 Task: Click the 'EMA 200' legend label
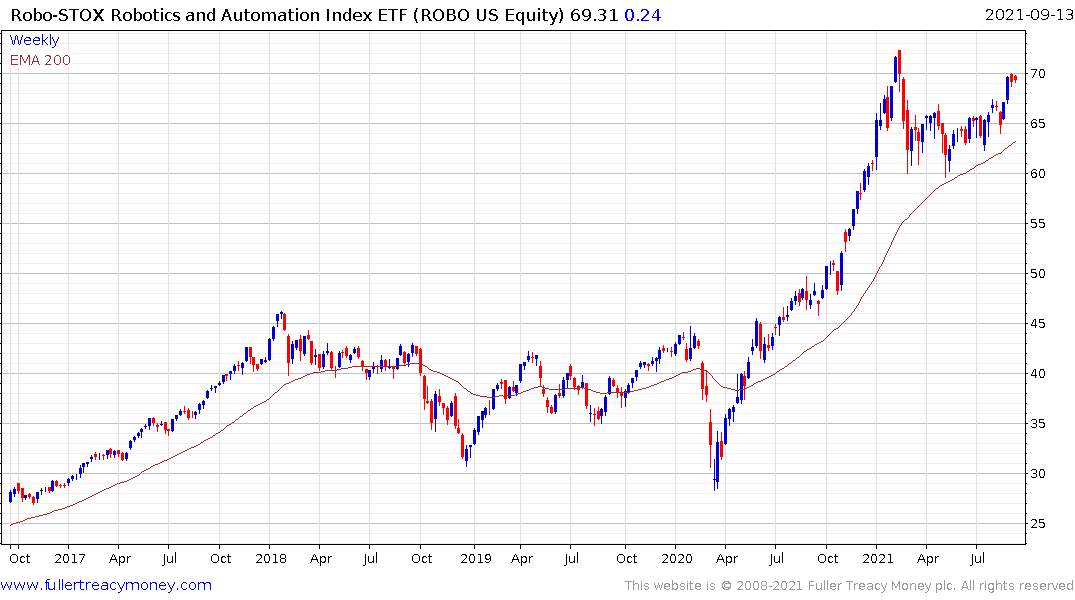click(x=40, y=60)
